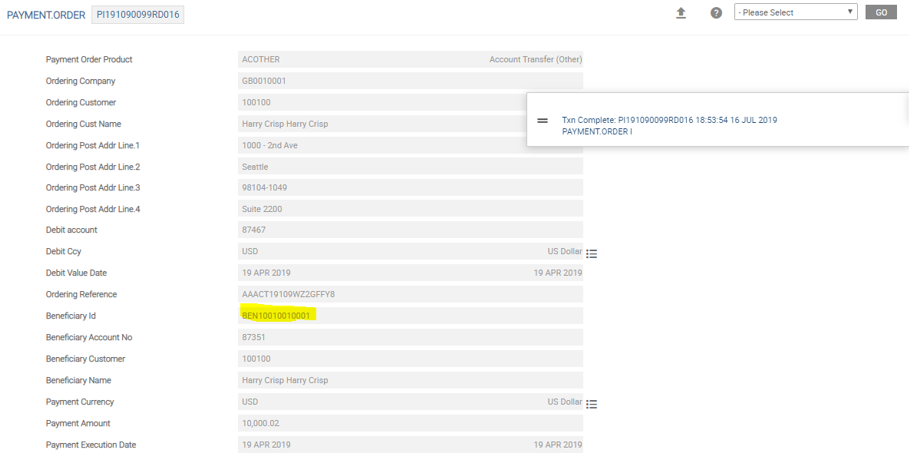Click the Debit account field 87467
Image resolution: width=909 pixels, height=453 pixels.
410,230
